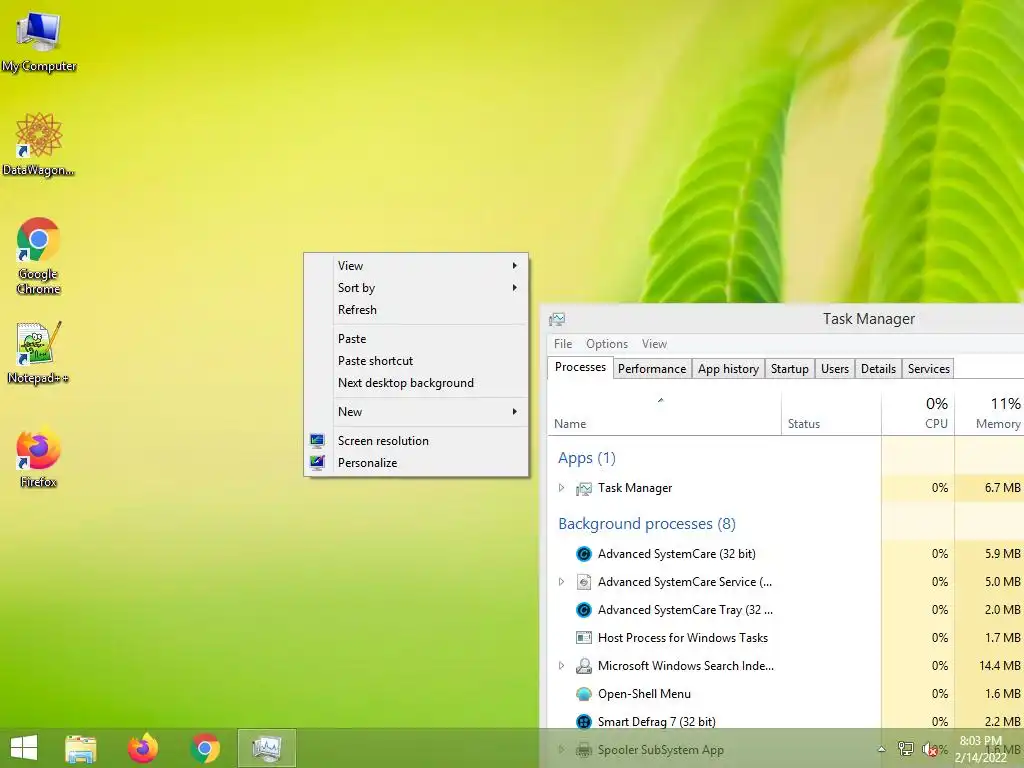The image size is (1024, 768).
Task: Sort processes by CPU column
Action: 918,414
